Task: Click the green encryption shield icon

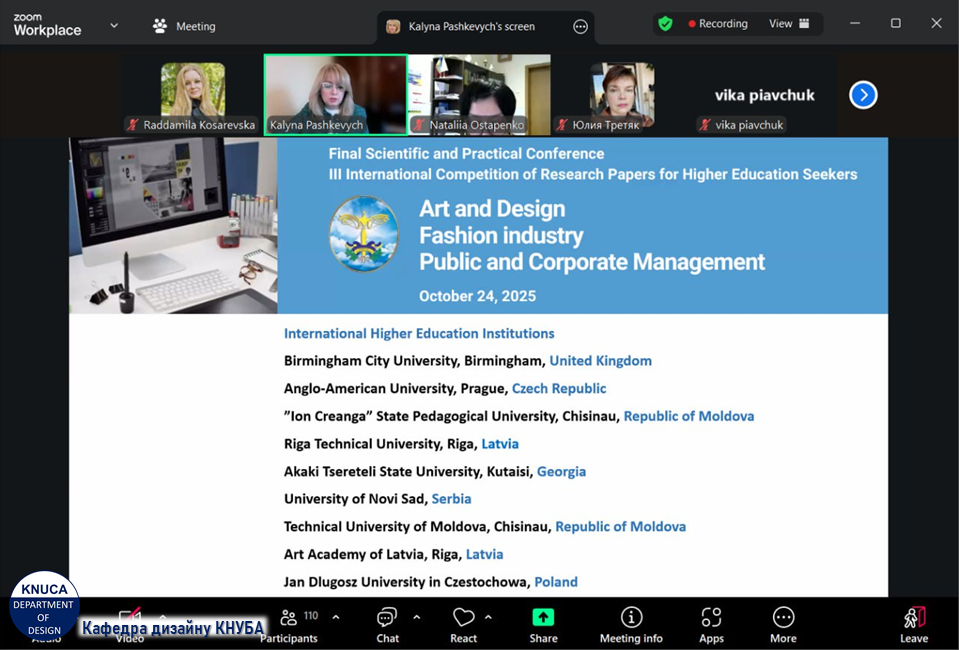Action: (666, 24)
